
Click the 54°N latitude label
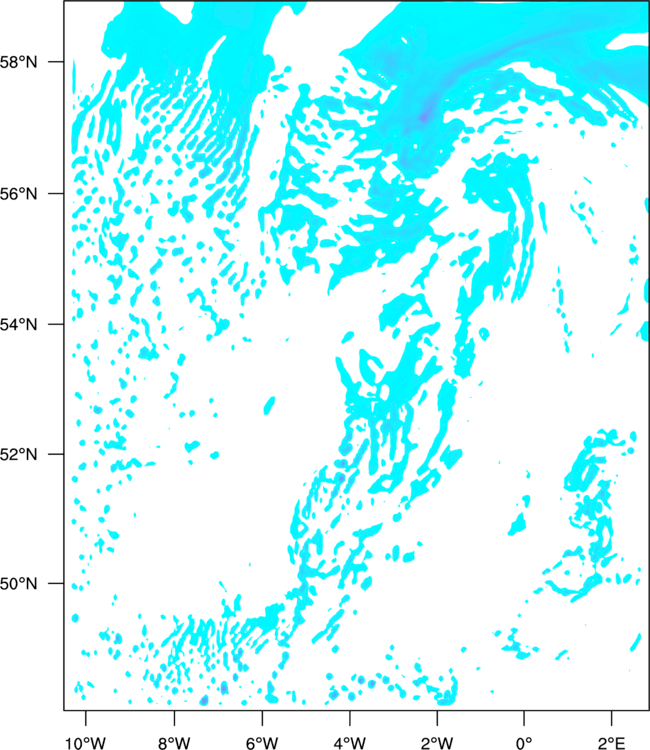[19, 324]
